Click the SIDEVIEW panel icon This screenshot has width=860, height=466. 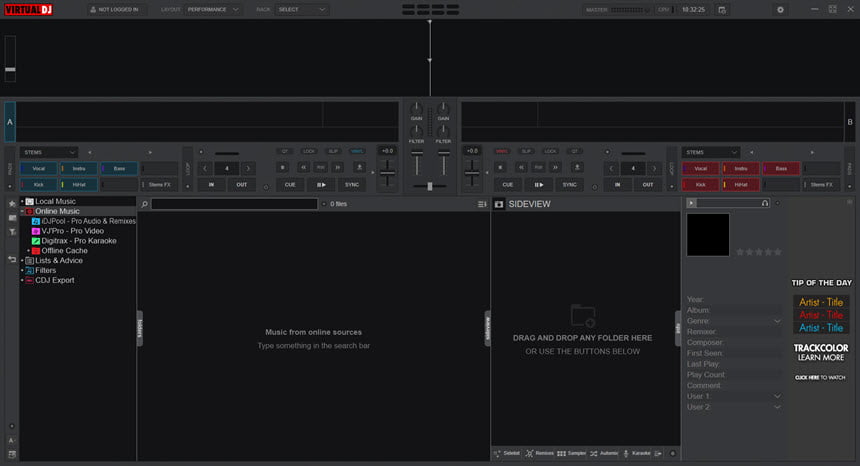[x=499, y=204]
